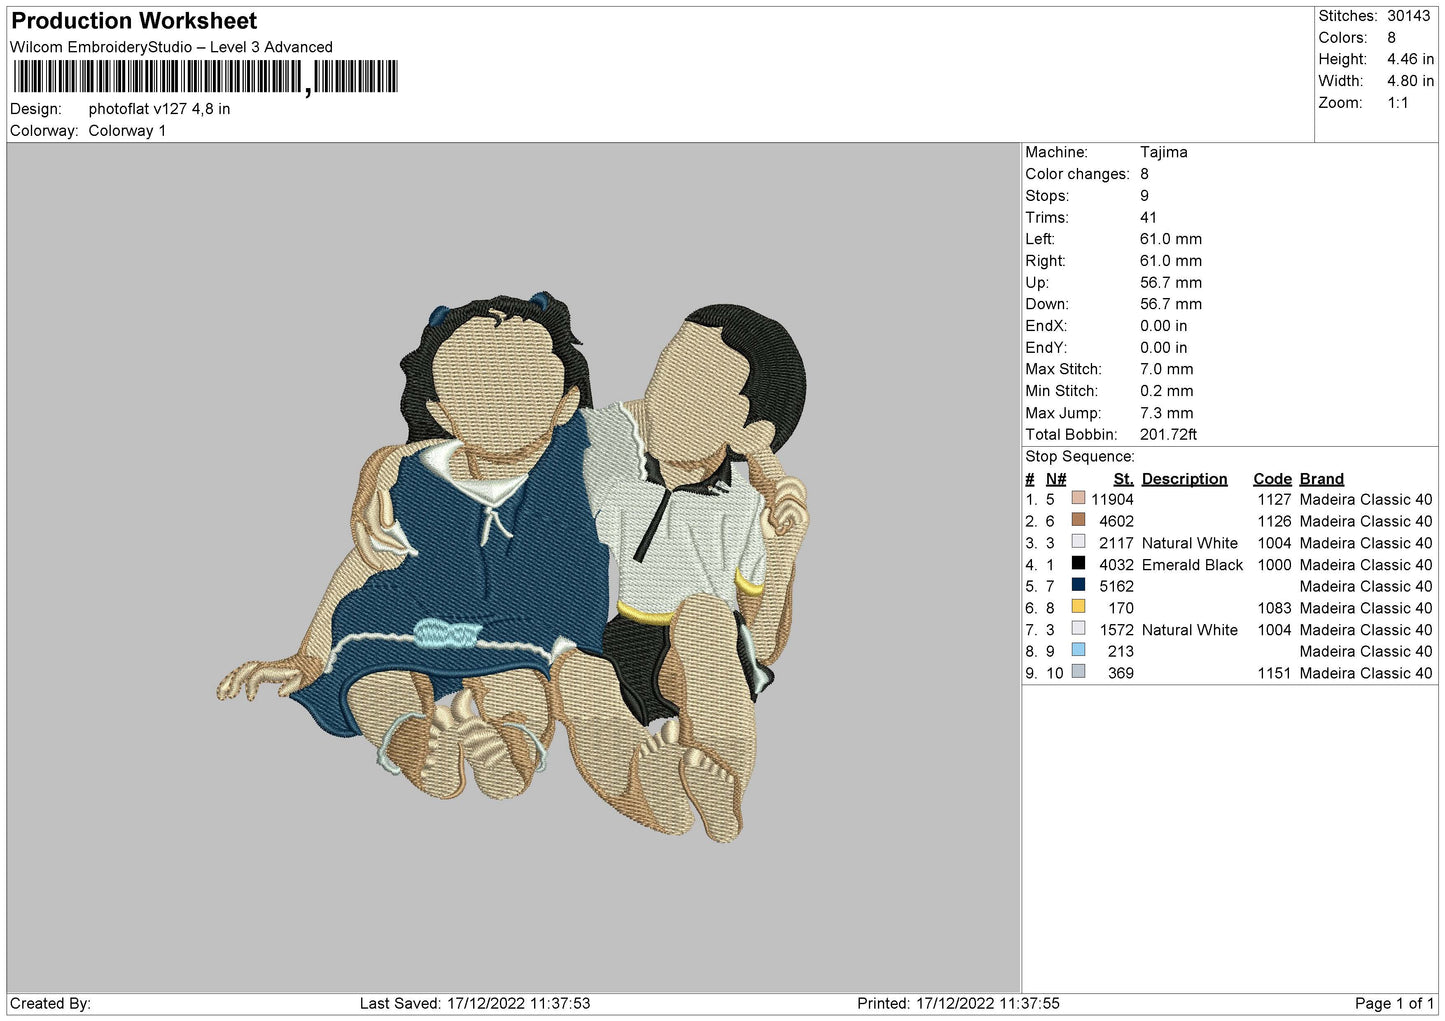This screenshot has height=1021, width=1445.
Task: Click the Left value '61.0 mm'
Action: [1171, 239]
